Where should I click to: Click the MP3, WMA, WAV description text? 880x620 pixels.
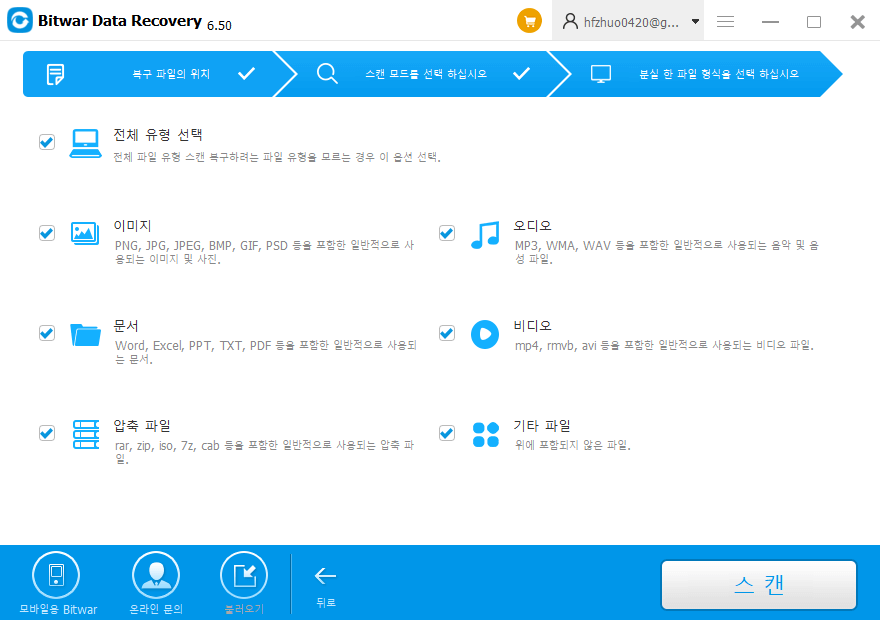pos(667,252)
